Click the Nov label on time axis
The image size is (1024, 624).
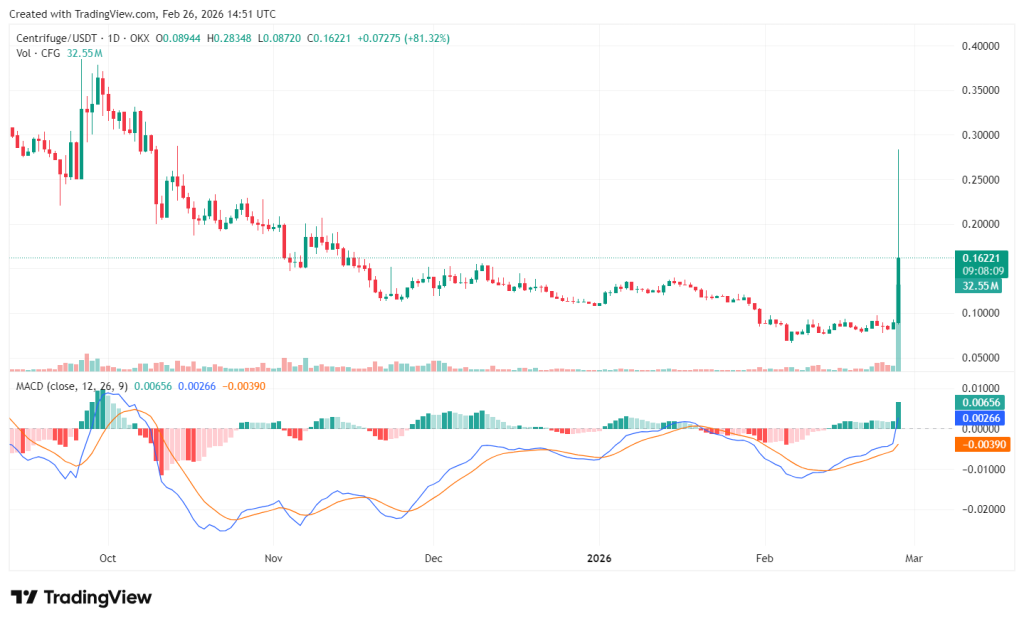click(x=274, y=559)
